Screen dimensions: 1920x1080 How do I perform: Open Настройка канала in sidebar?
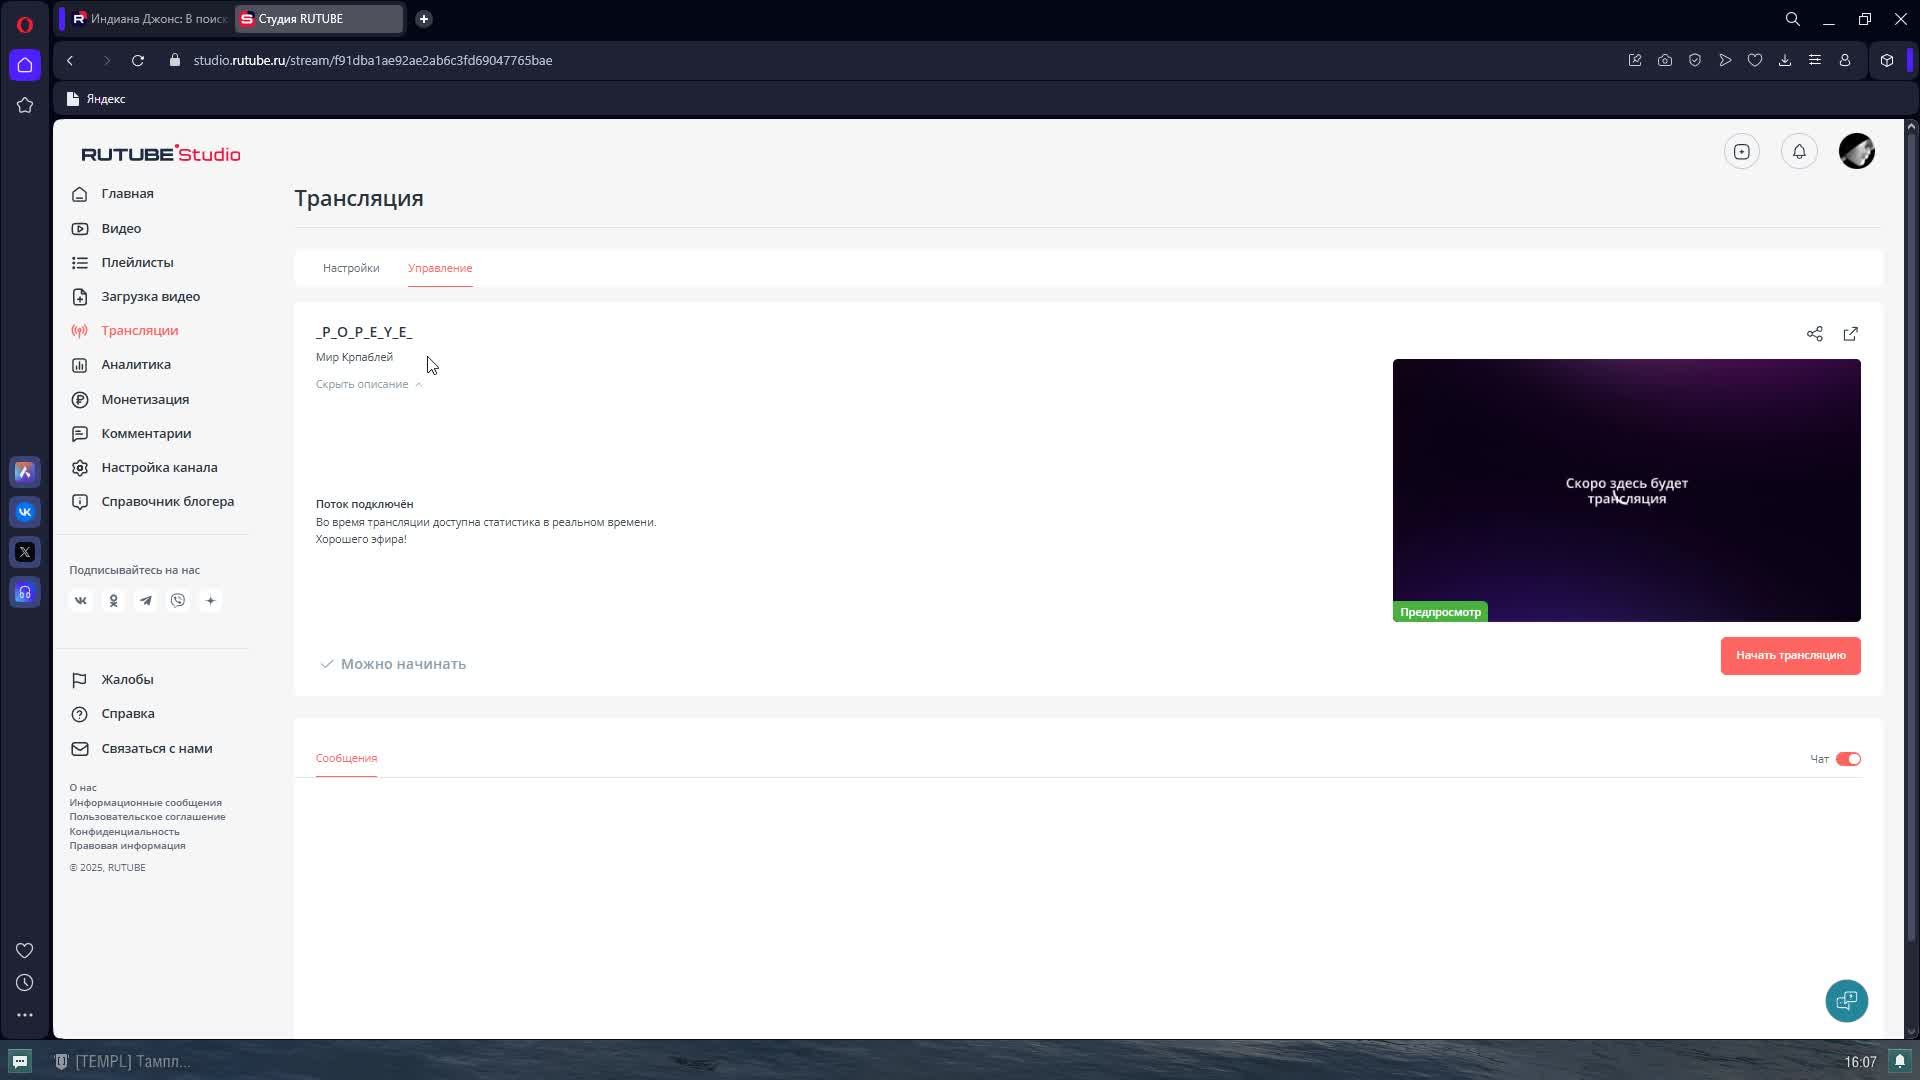[144, 468]
